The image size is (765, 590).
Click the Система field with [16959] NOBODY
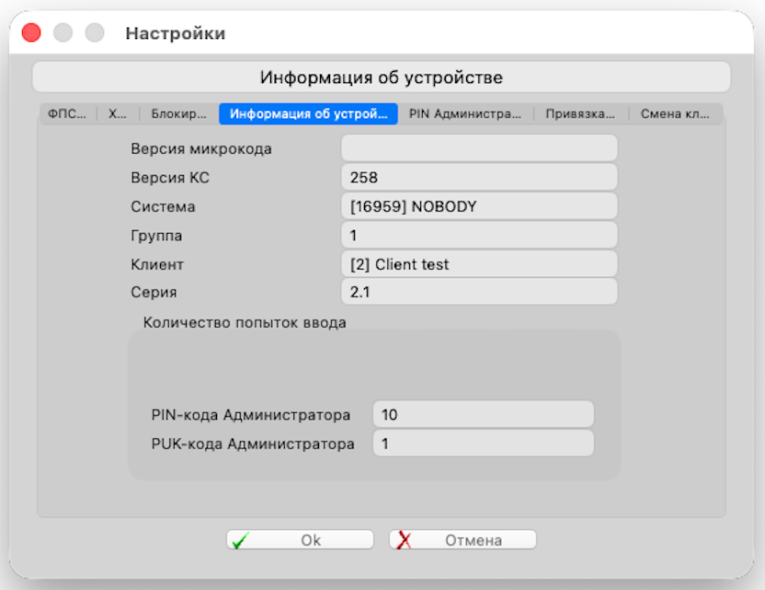click(479, 206)
